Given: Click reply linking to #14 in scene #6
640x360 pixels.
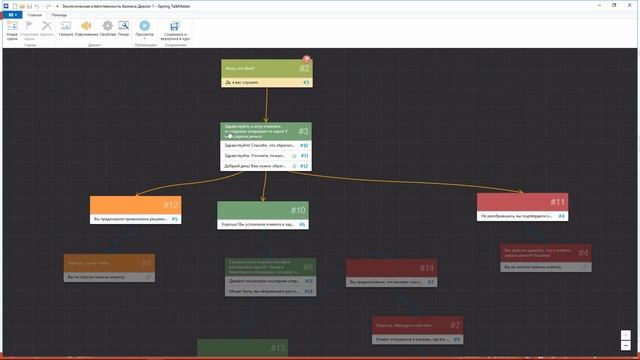Looking at the screenshot, I should point(271,291).
